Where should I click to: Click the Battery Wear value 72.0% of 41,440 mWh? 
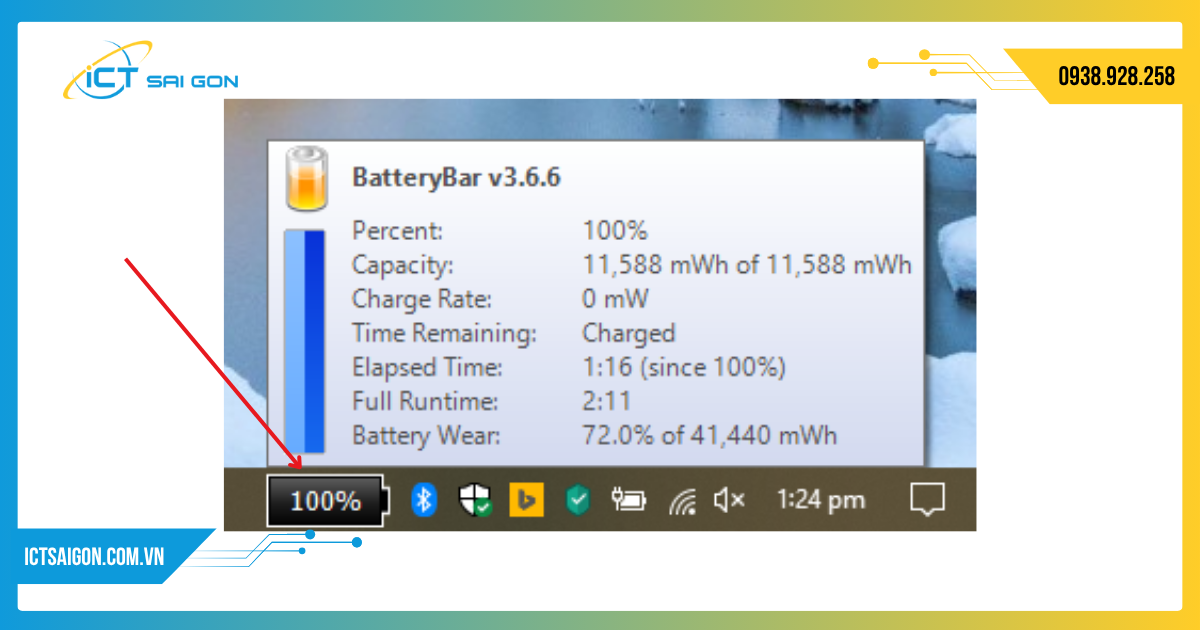tap(710, 436)
